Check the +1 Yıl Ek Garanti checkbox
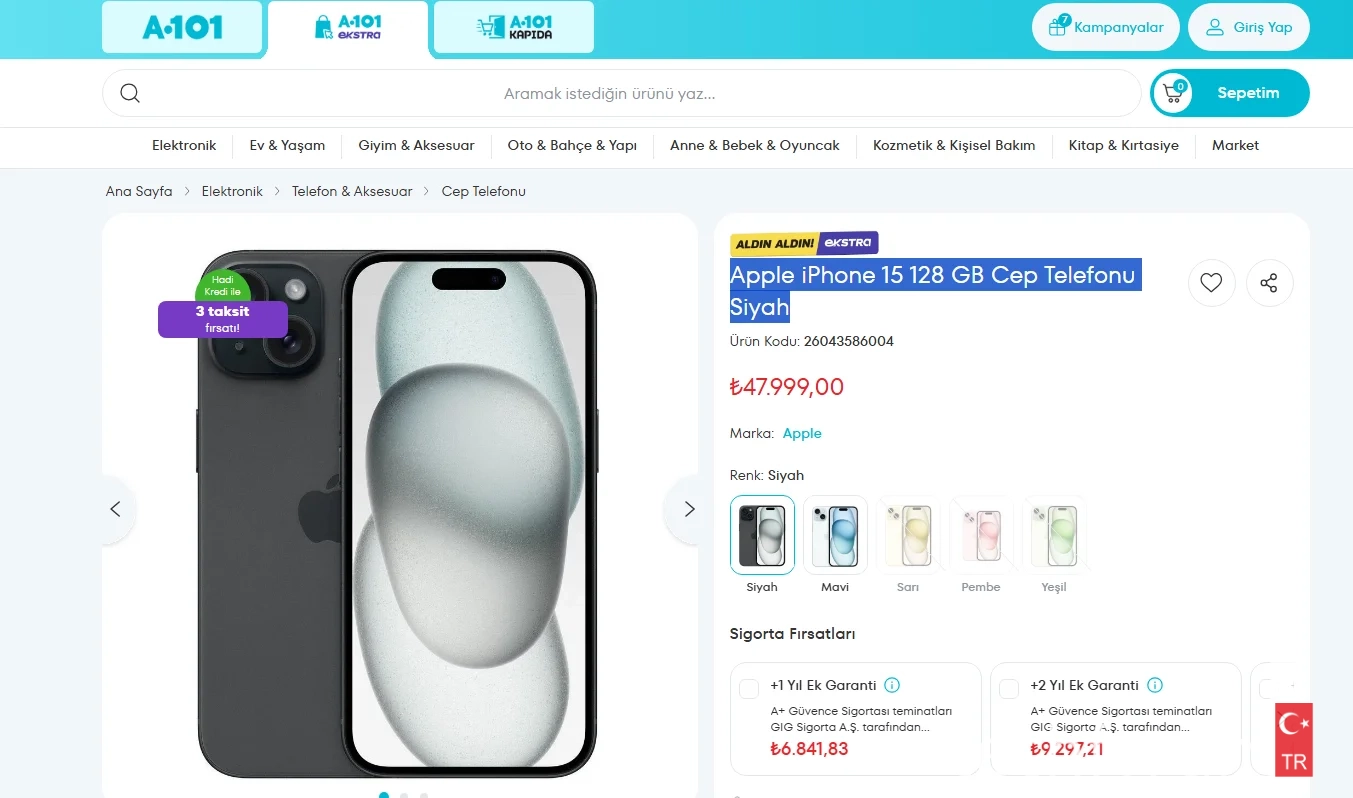 point(749,689)
